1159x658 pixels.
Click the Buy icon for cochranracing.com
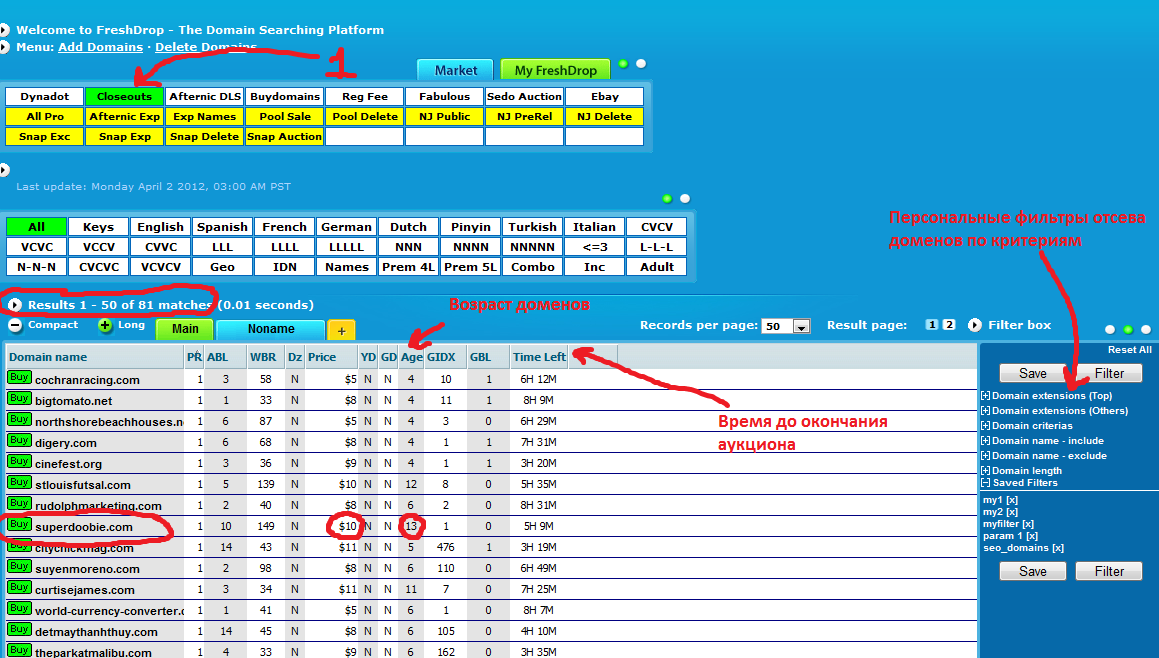click(19, 378)
